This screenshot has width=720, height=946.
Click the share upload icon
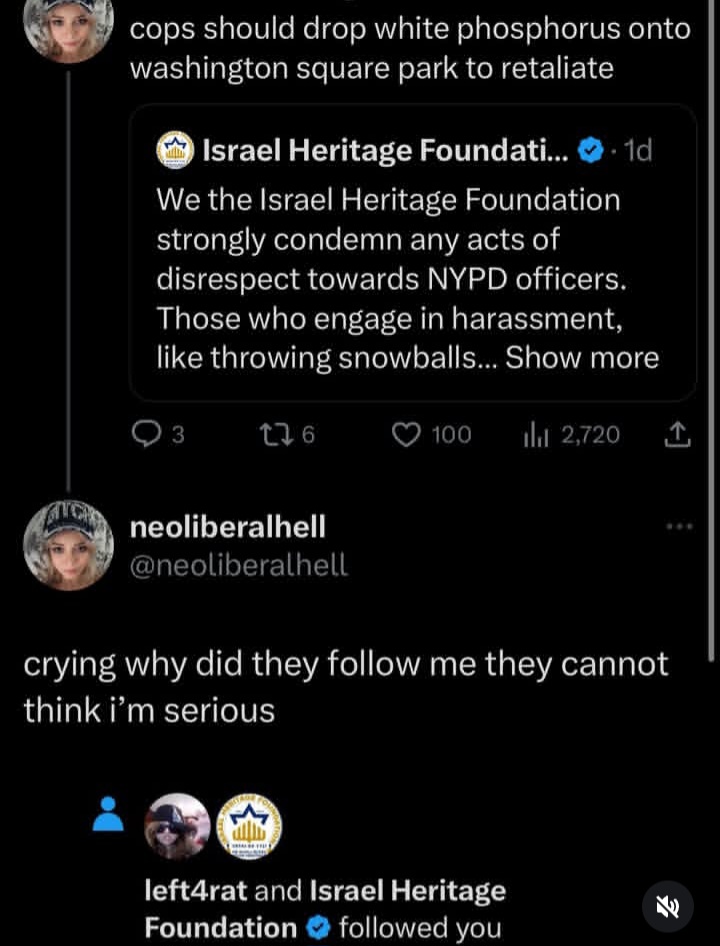point(677,434)
